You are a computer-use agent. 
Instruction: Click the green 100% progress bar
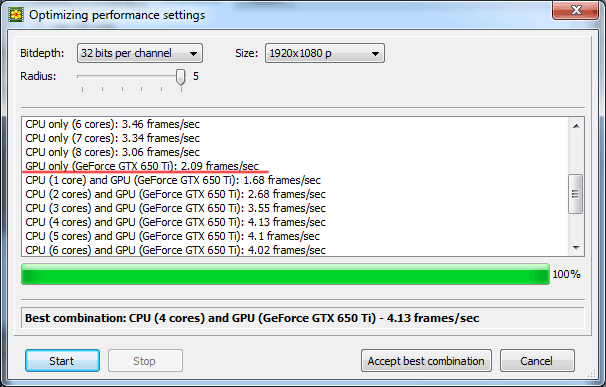point(285,274)
